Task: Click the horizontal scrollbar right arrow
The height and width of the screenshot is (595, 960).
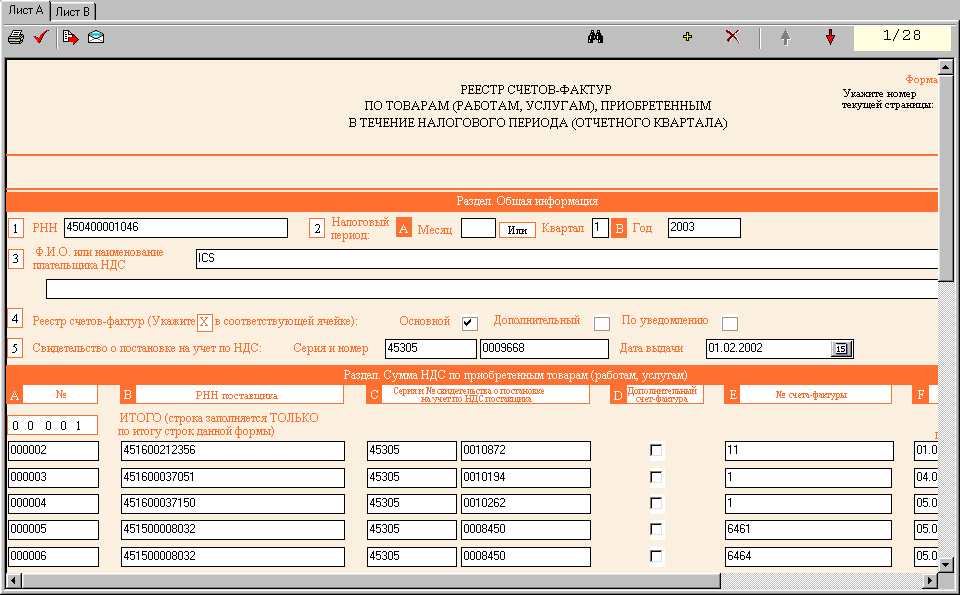Action: pos(930,580)
